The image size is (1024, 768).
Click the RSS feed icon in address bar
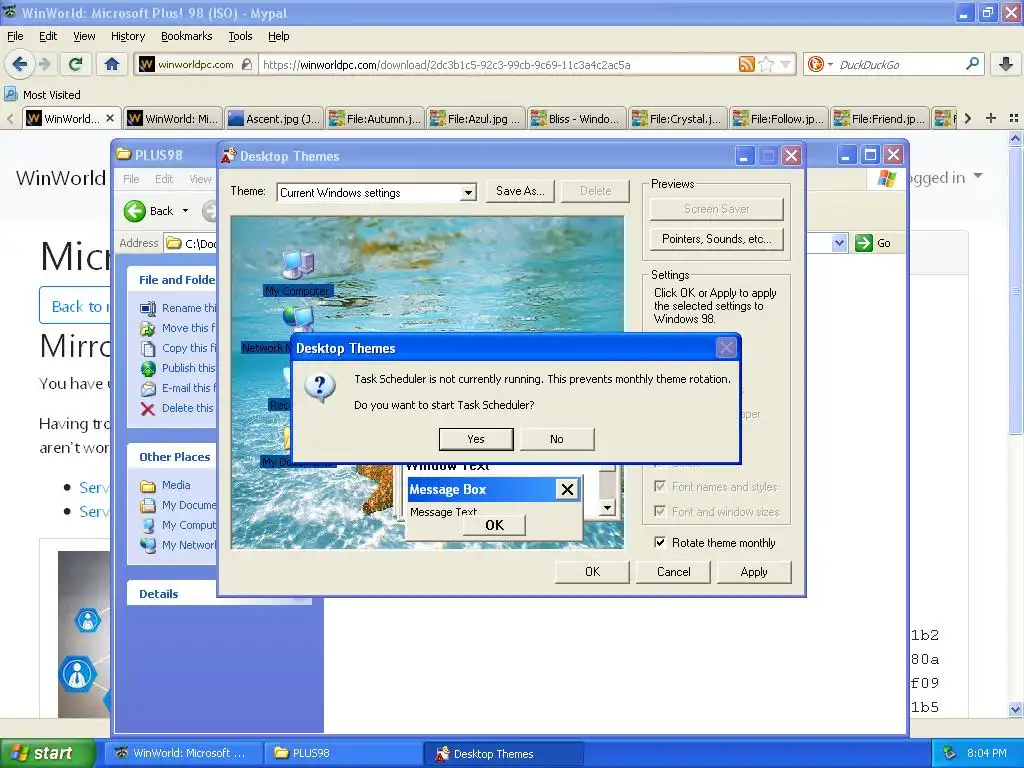pos(746,64)
